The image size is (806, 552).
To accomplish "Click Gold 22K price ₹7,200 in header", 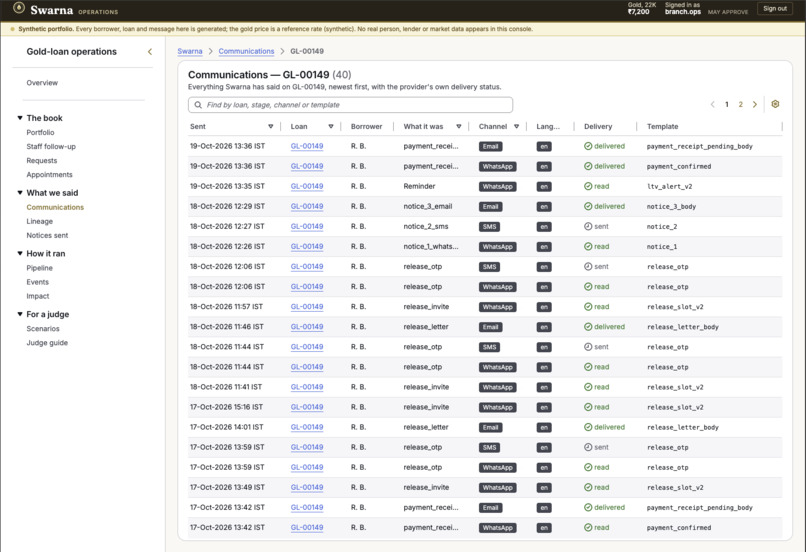I will tap(638, 11).
